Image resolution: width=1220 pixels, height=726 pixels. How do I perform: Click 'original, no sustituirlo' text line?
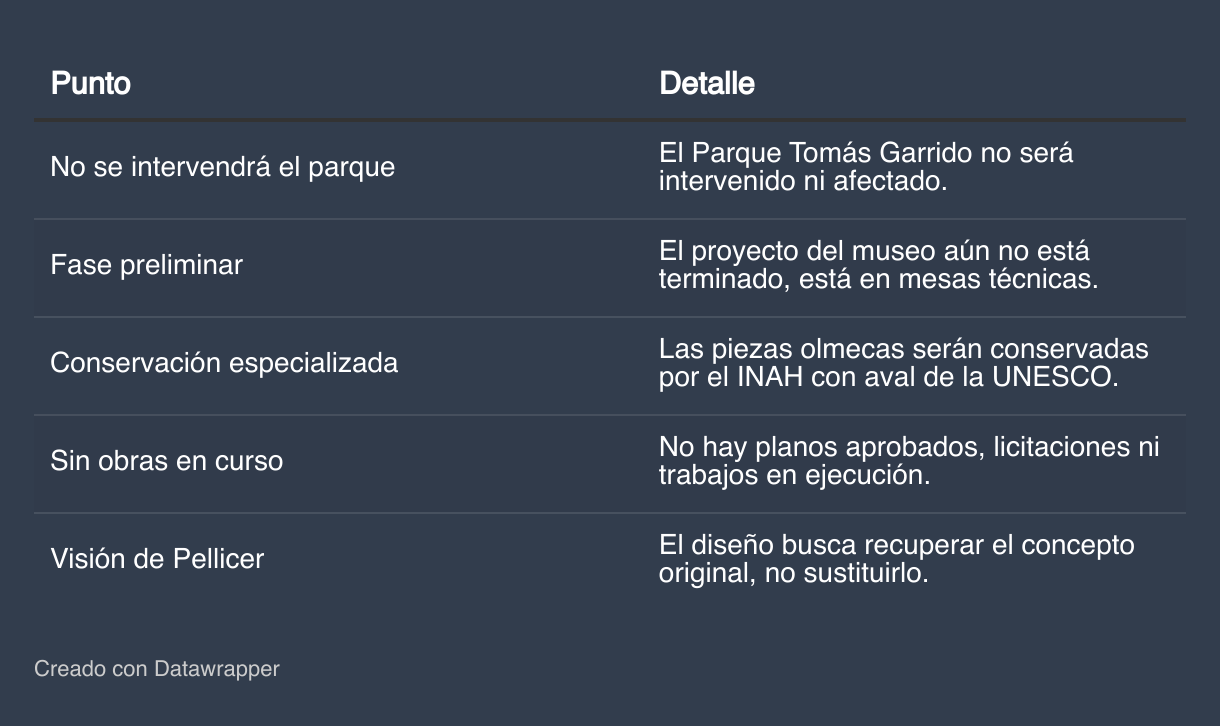pos(793,574)
